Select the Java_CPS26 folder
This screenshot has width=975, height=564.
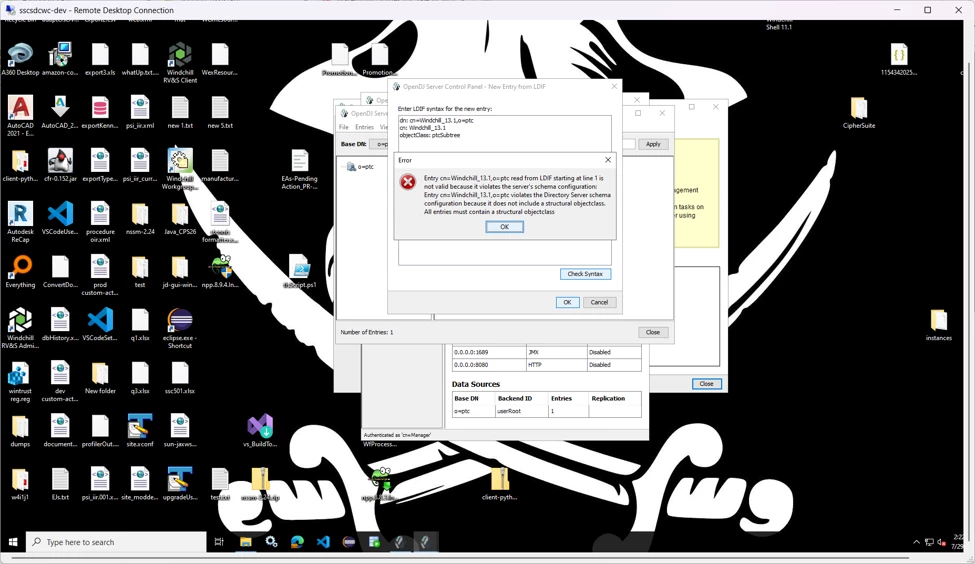click(x=180, y=219)
